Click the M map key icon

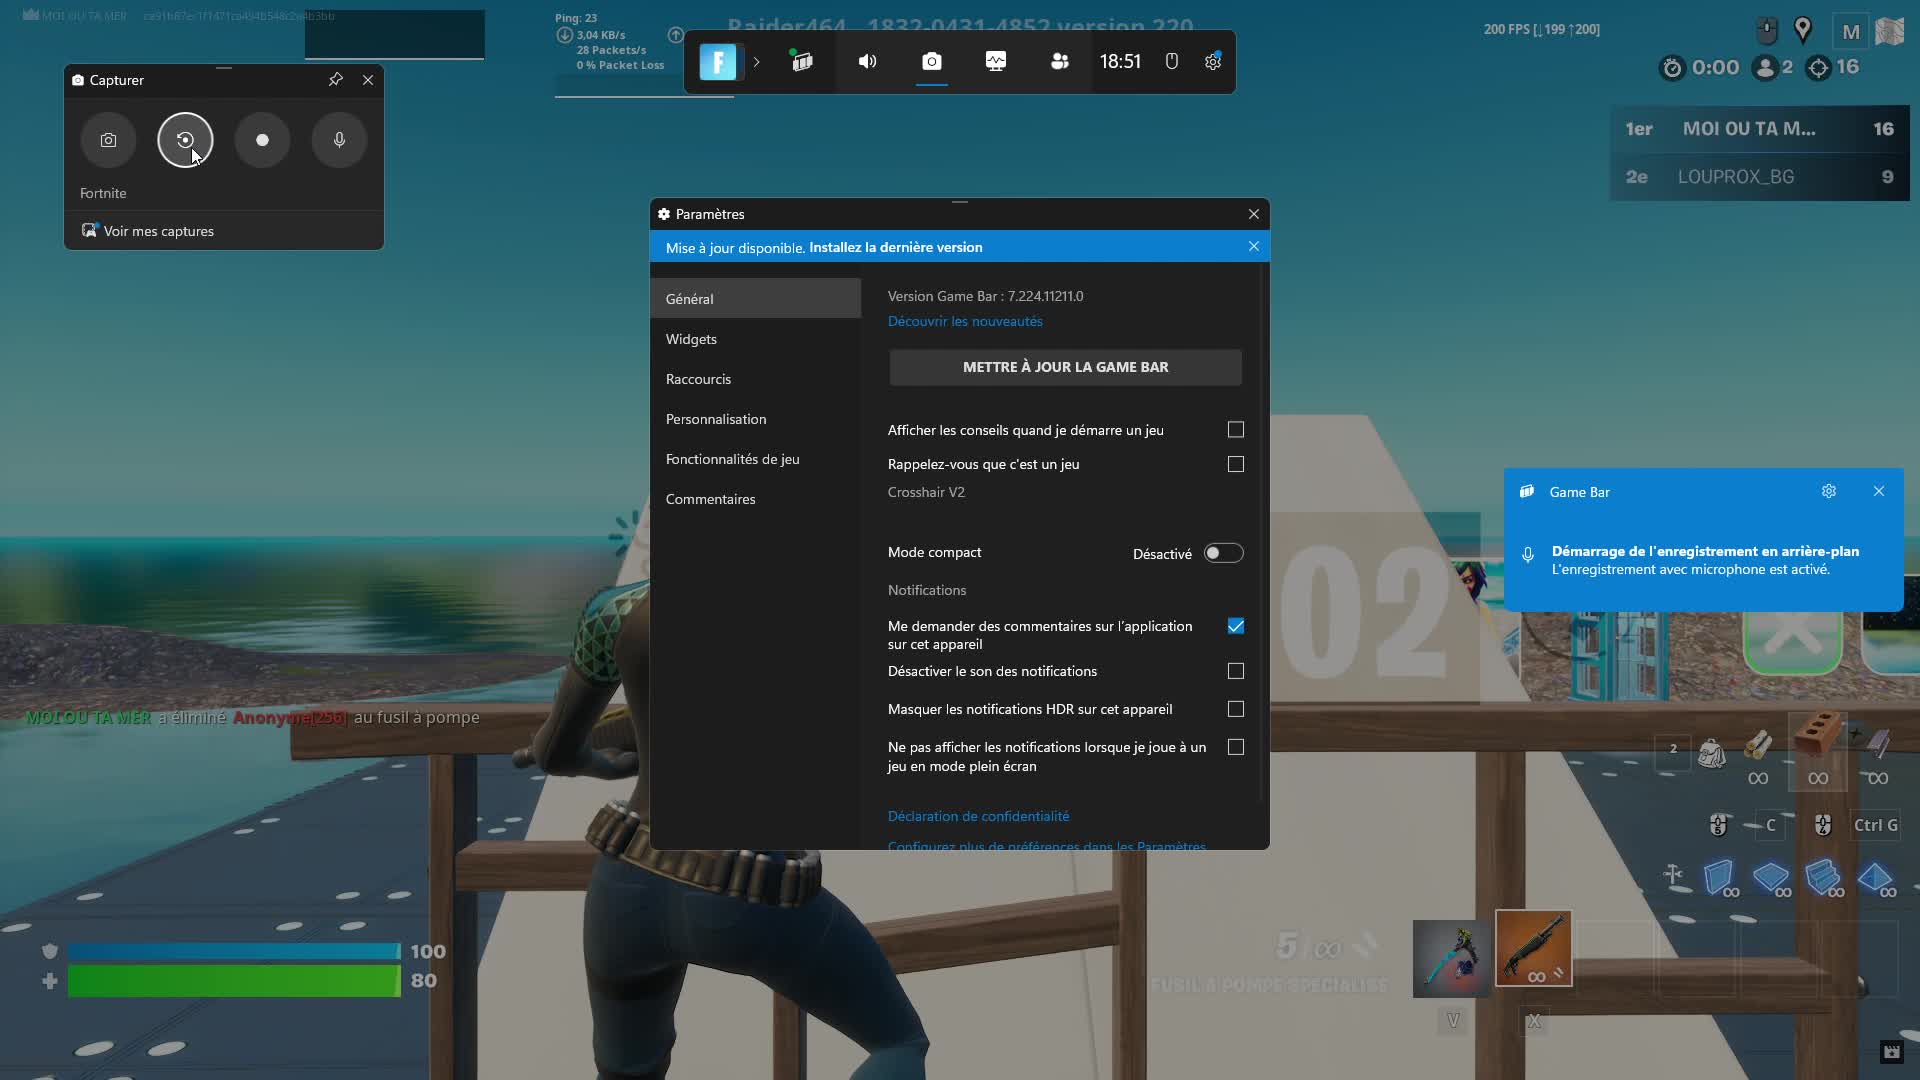click(x=1851, y=32)
